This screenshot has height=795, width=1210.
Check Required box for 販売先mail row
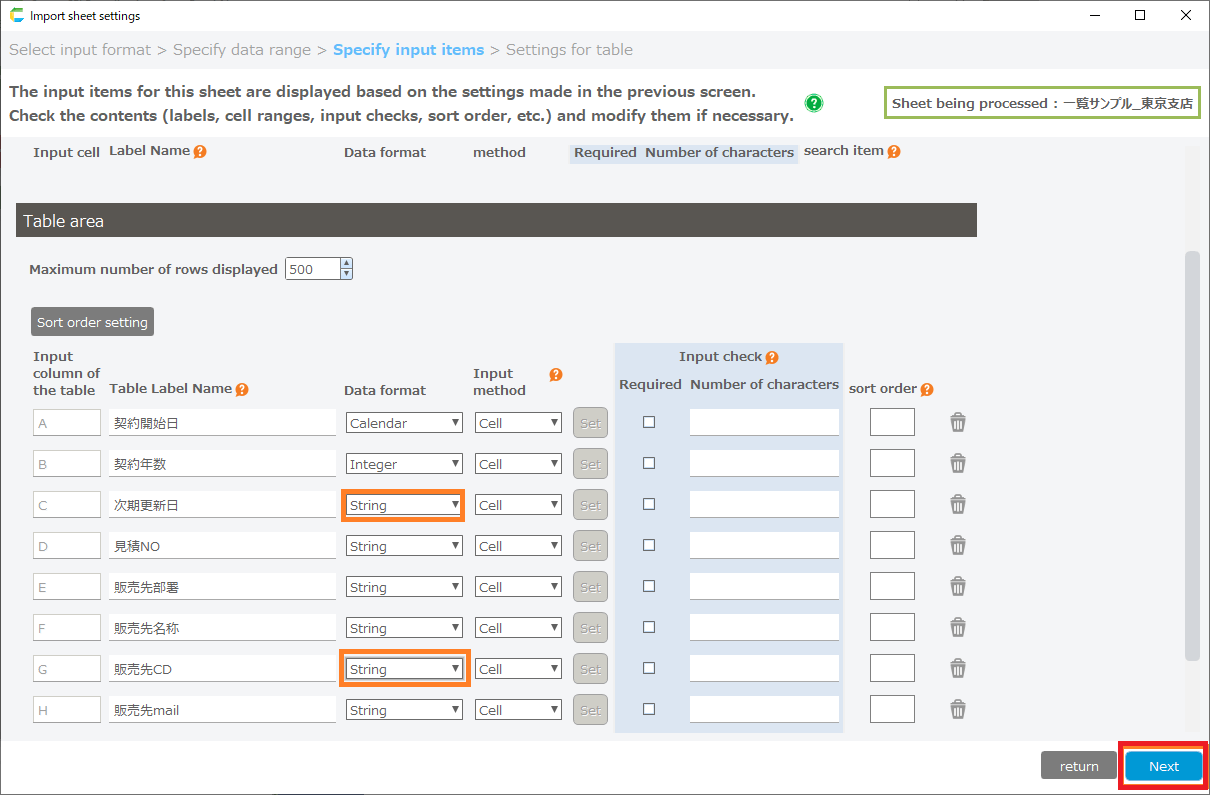click(649, 709)
